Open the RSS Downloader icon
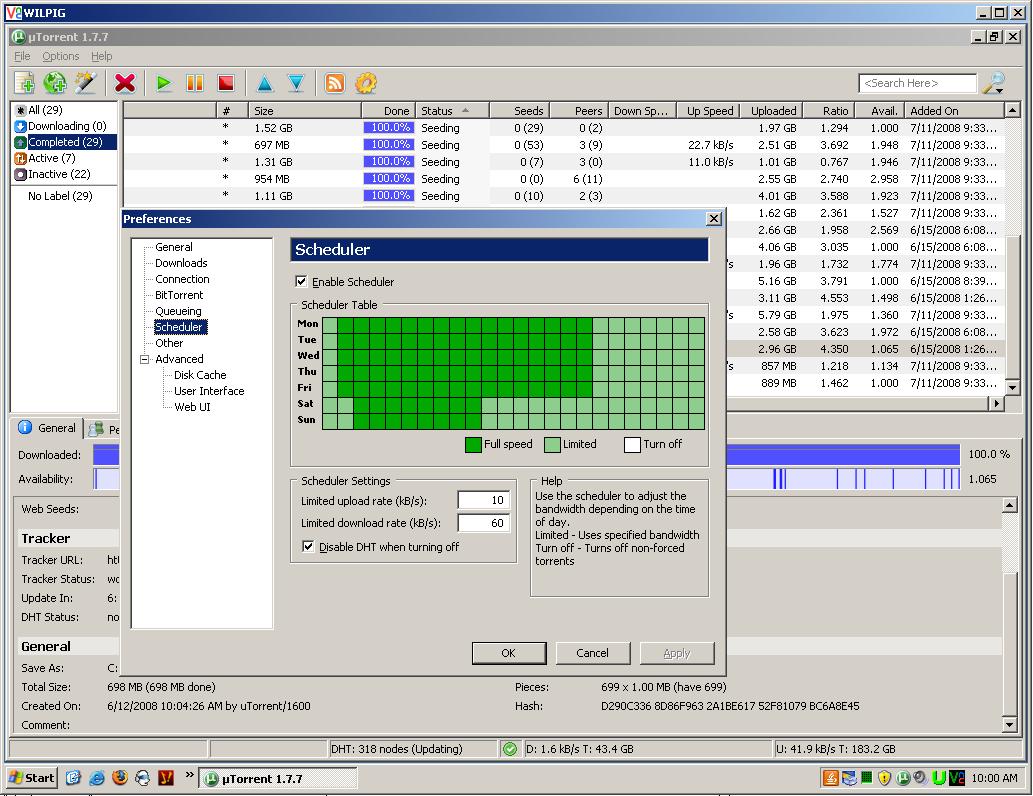1033x796 pixels. (335, 83)
